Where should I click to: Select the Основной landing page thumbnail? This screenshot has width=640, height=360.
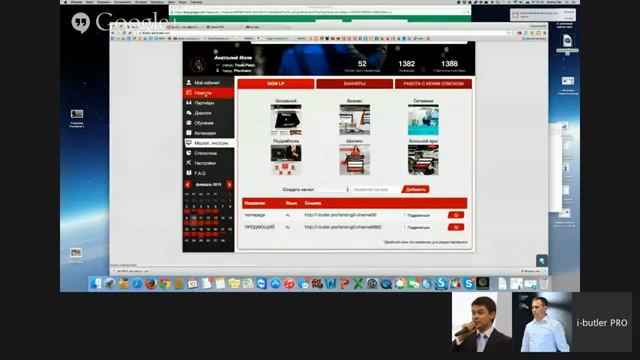tap(286, 120)
